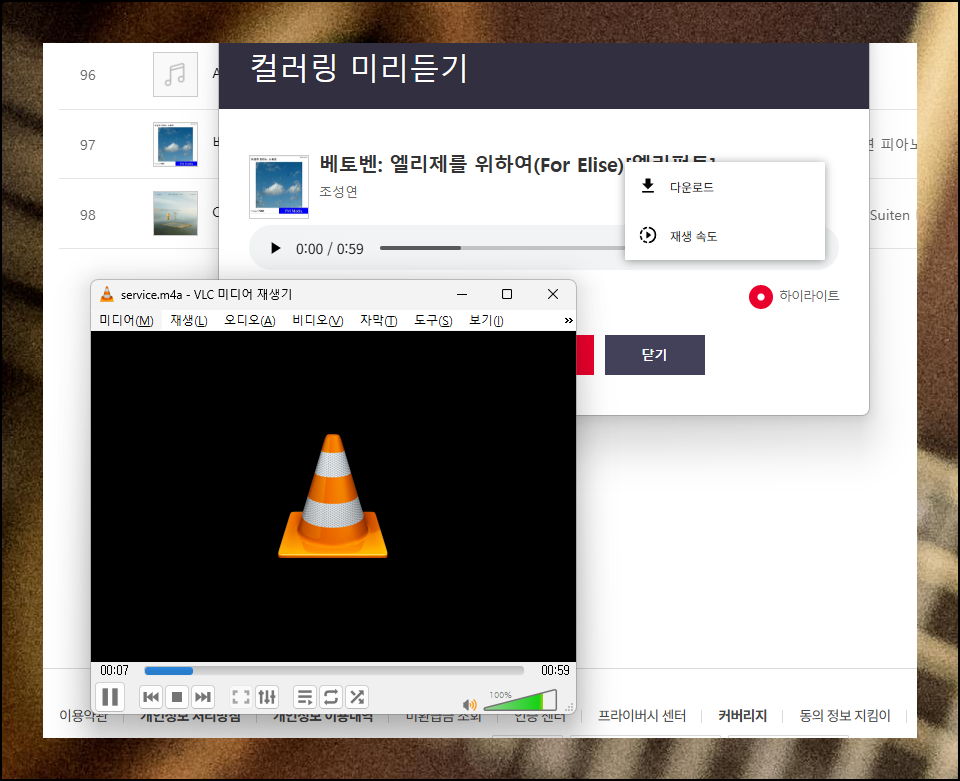The image size is (960, 781).
Task: Minimize the VLC window
Action: [462, 294]
